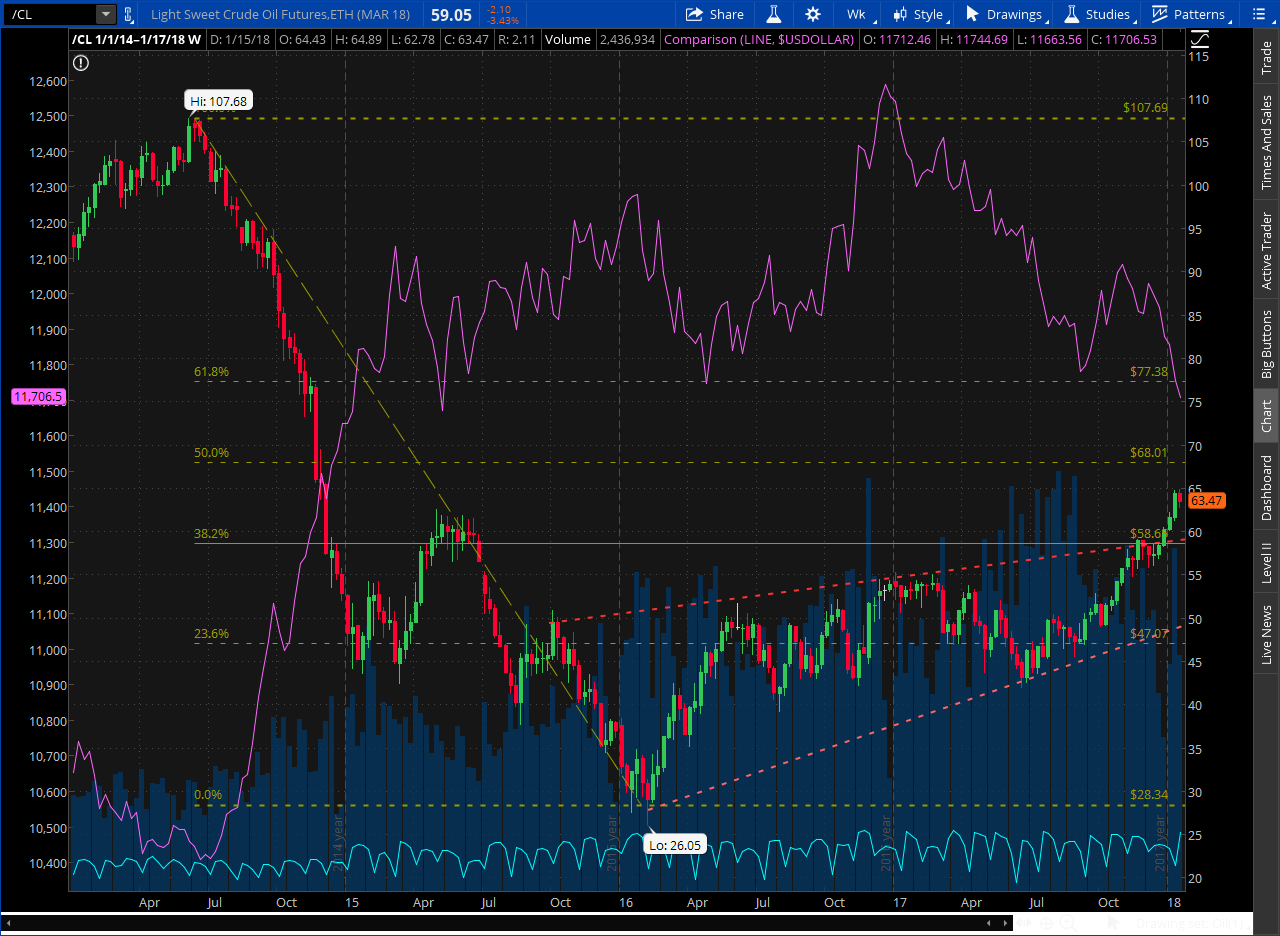Open the Studies menu

pos(1097,14)
